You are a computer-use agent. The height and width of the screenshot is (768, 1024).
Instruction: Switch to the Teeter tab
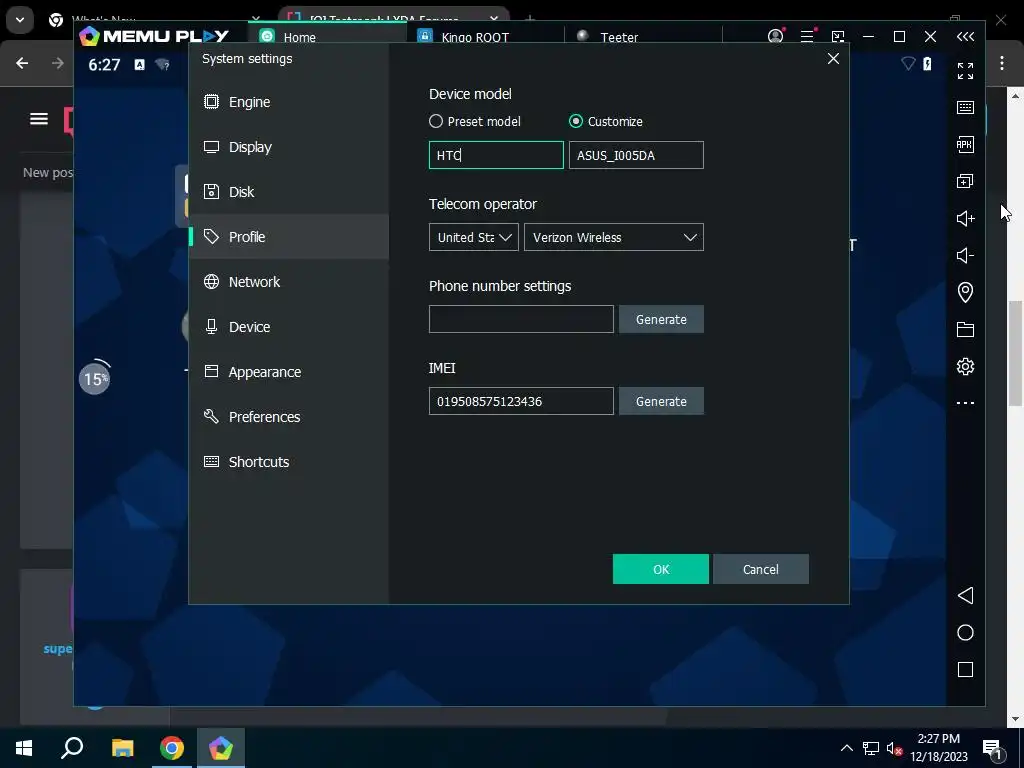pos(643,37)
